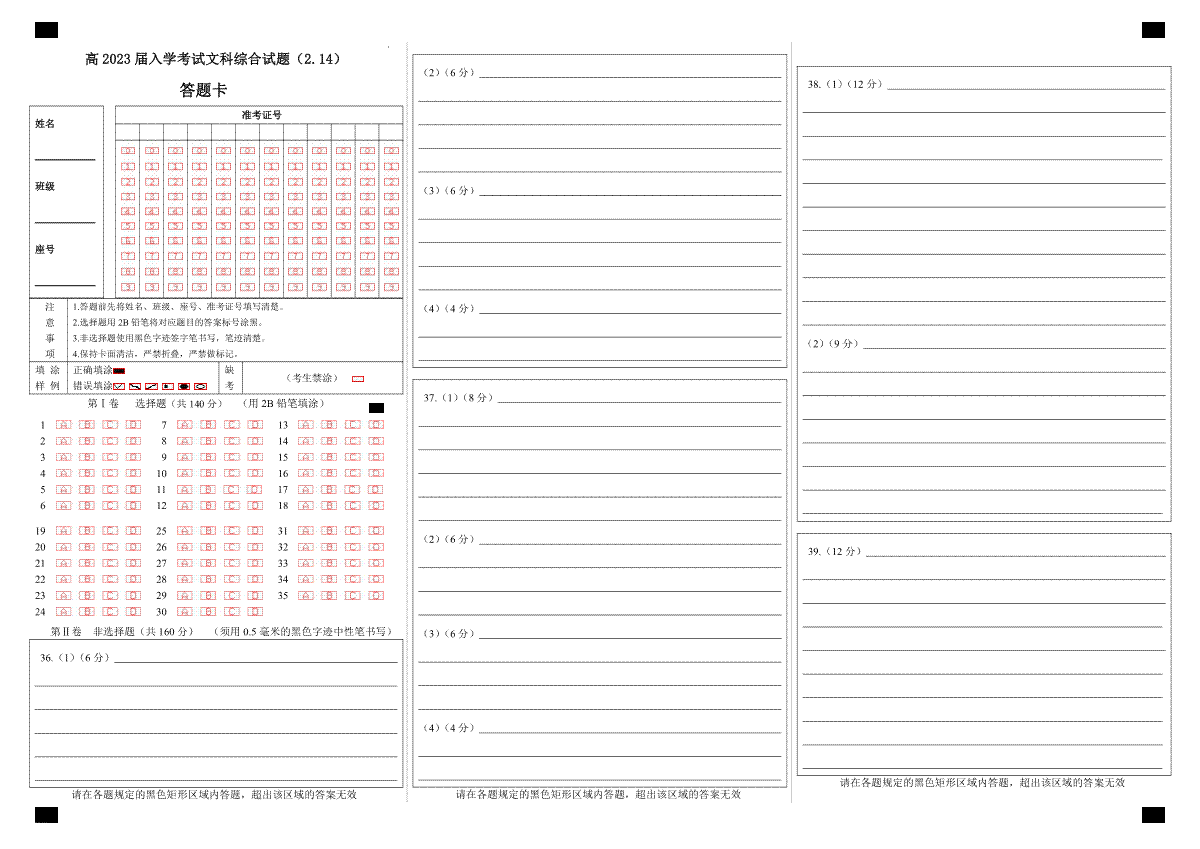This screenshot has height=849, width=1200.
Task: Mark option A for question 7
Action: [184, 425]
